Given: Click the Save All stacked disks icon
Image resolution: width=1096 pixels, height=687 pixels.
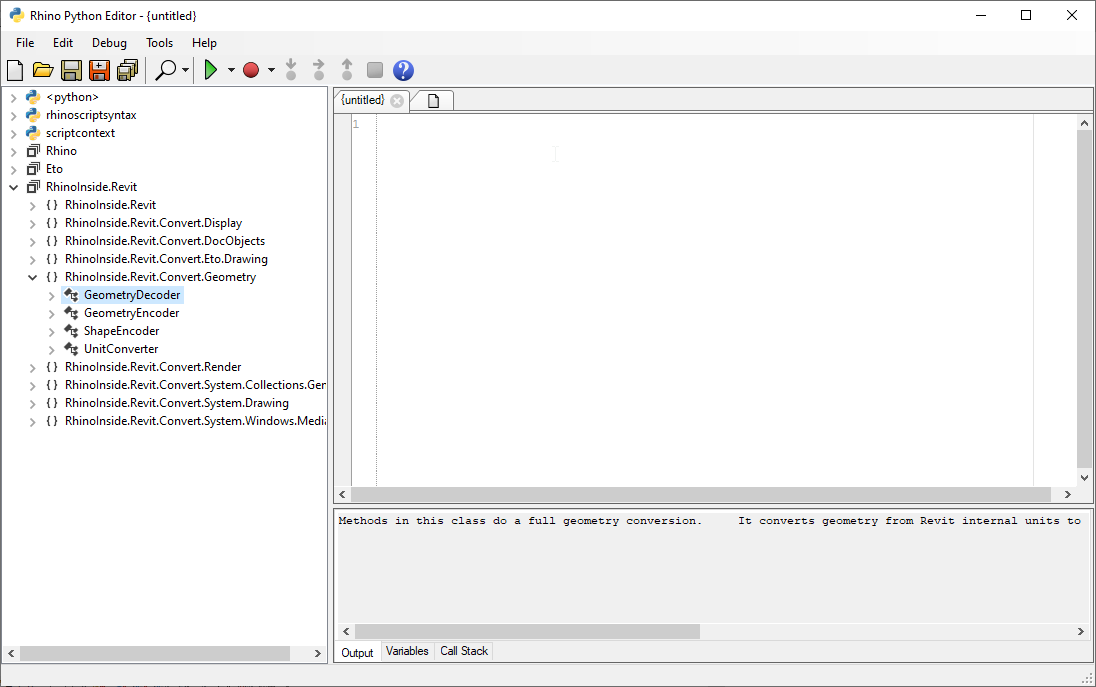Looking at the screenshot, I should pyautogui.click(x=127, y=70).
